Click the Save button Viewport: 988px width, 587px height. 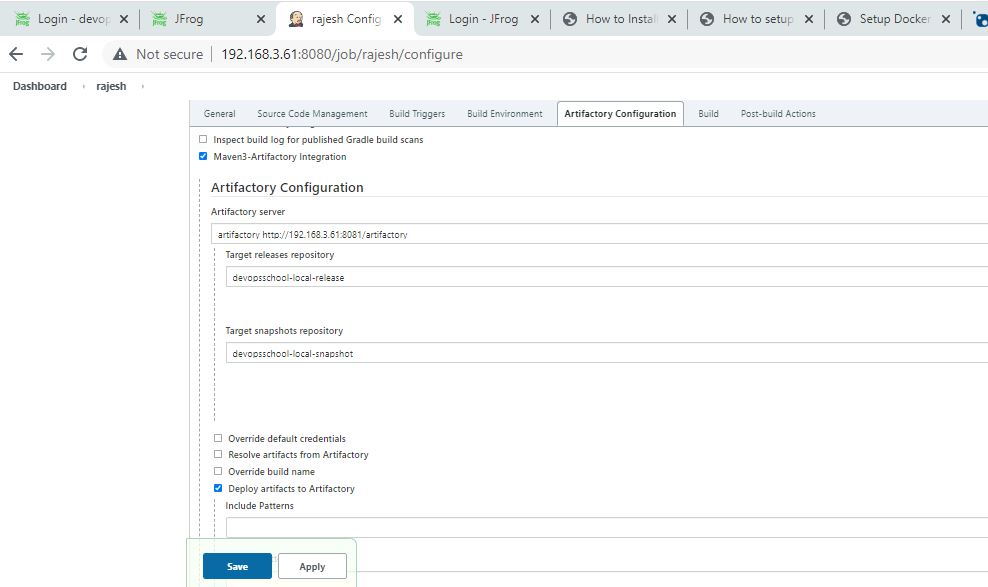pos(237,566)
